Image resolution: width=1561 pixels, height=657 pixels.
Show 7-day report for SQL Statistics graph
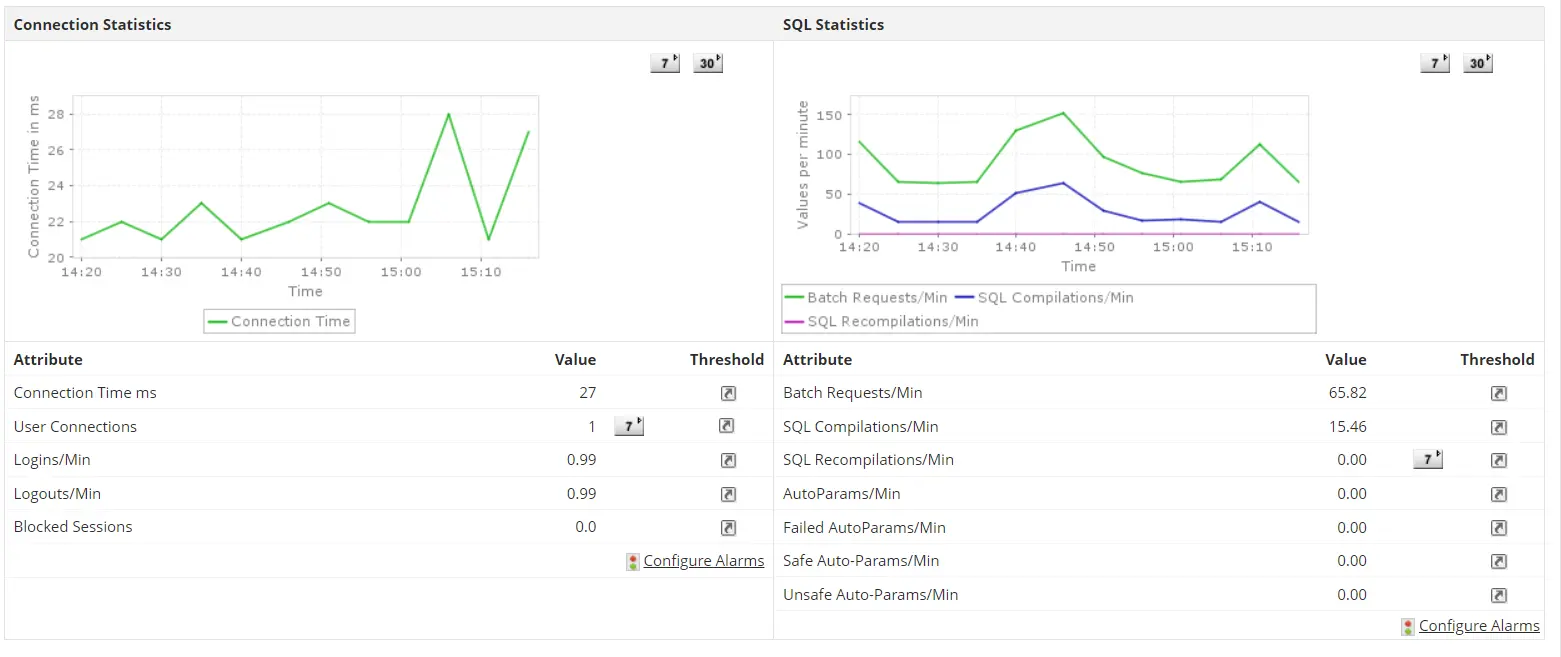click(x=1434, y=63)
